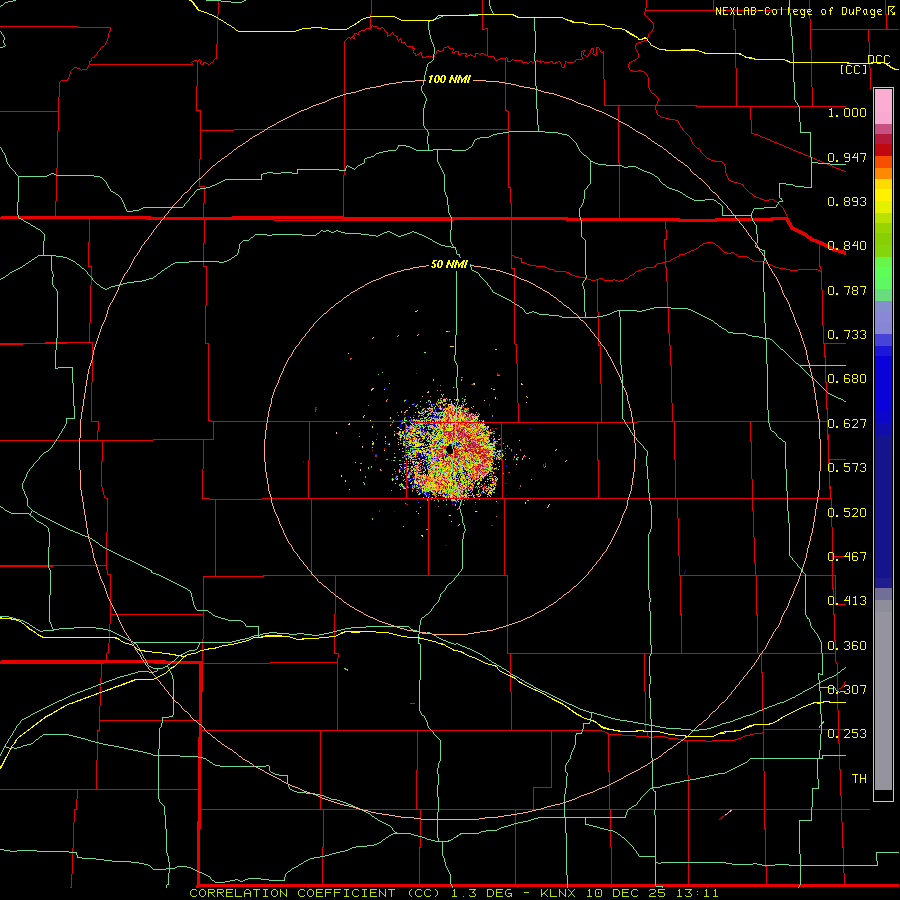Click the 0.307 scale value
Screen dimensions: 900x900
coord(847,690)
